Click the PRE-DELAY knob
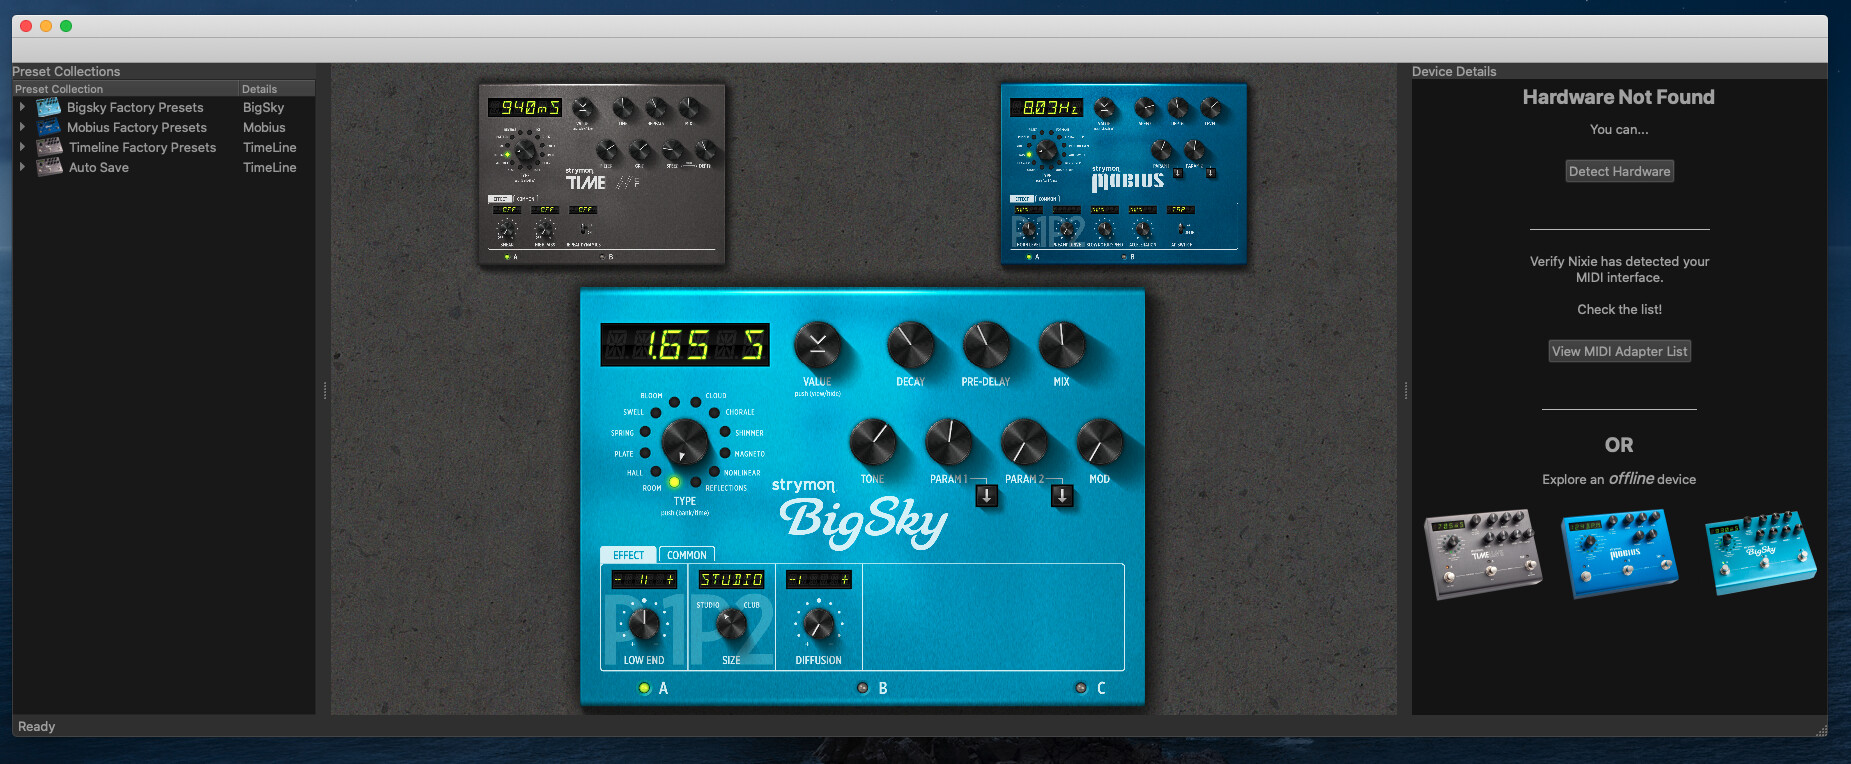This screenshot has width=1851, height=764. (x=986, y=346)
